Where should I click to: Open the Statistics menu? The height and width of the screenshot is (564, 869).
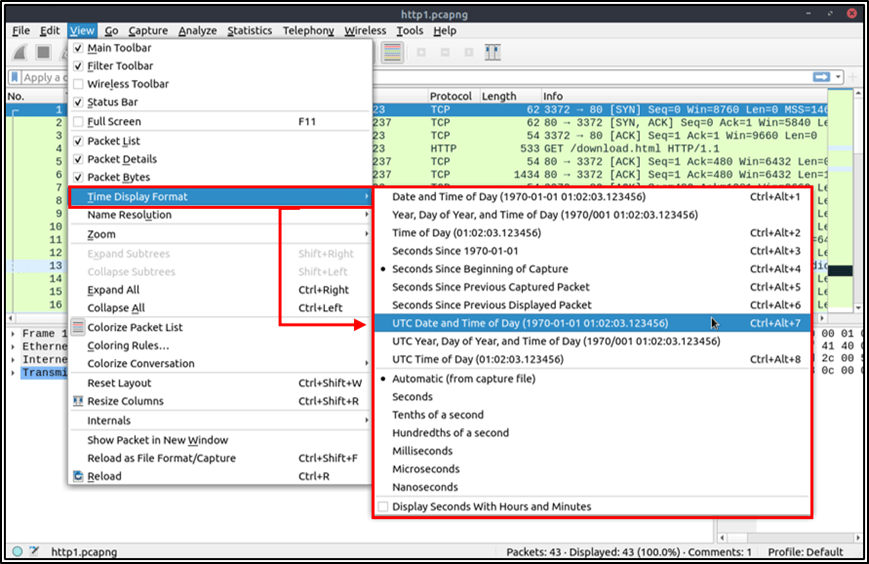pyautogui.click(x=249, y=30)
